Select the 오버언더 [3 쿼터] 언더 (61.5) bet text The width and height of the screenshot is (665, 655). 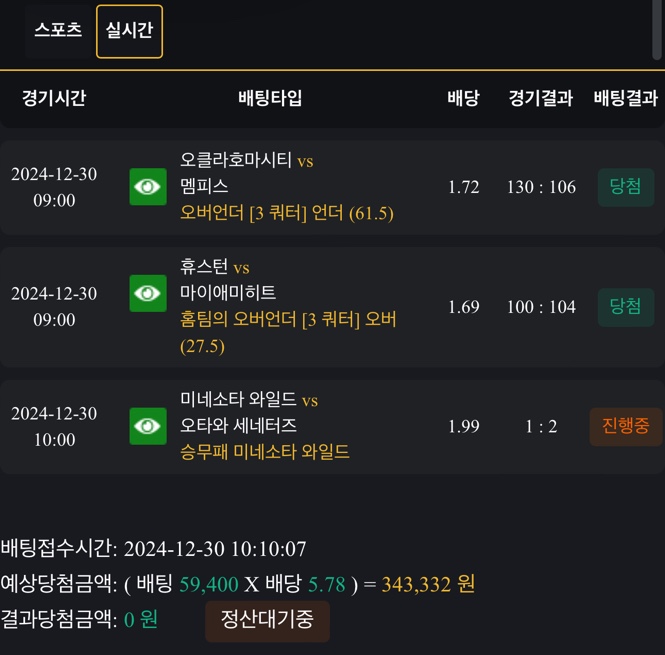pos(287,213)
